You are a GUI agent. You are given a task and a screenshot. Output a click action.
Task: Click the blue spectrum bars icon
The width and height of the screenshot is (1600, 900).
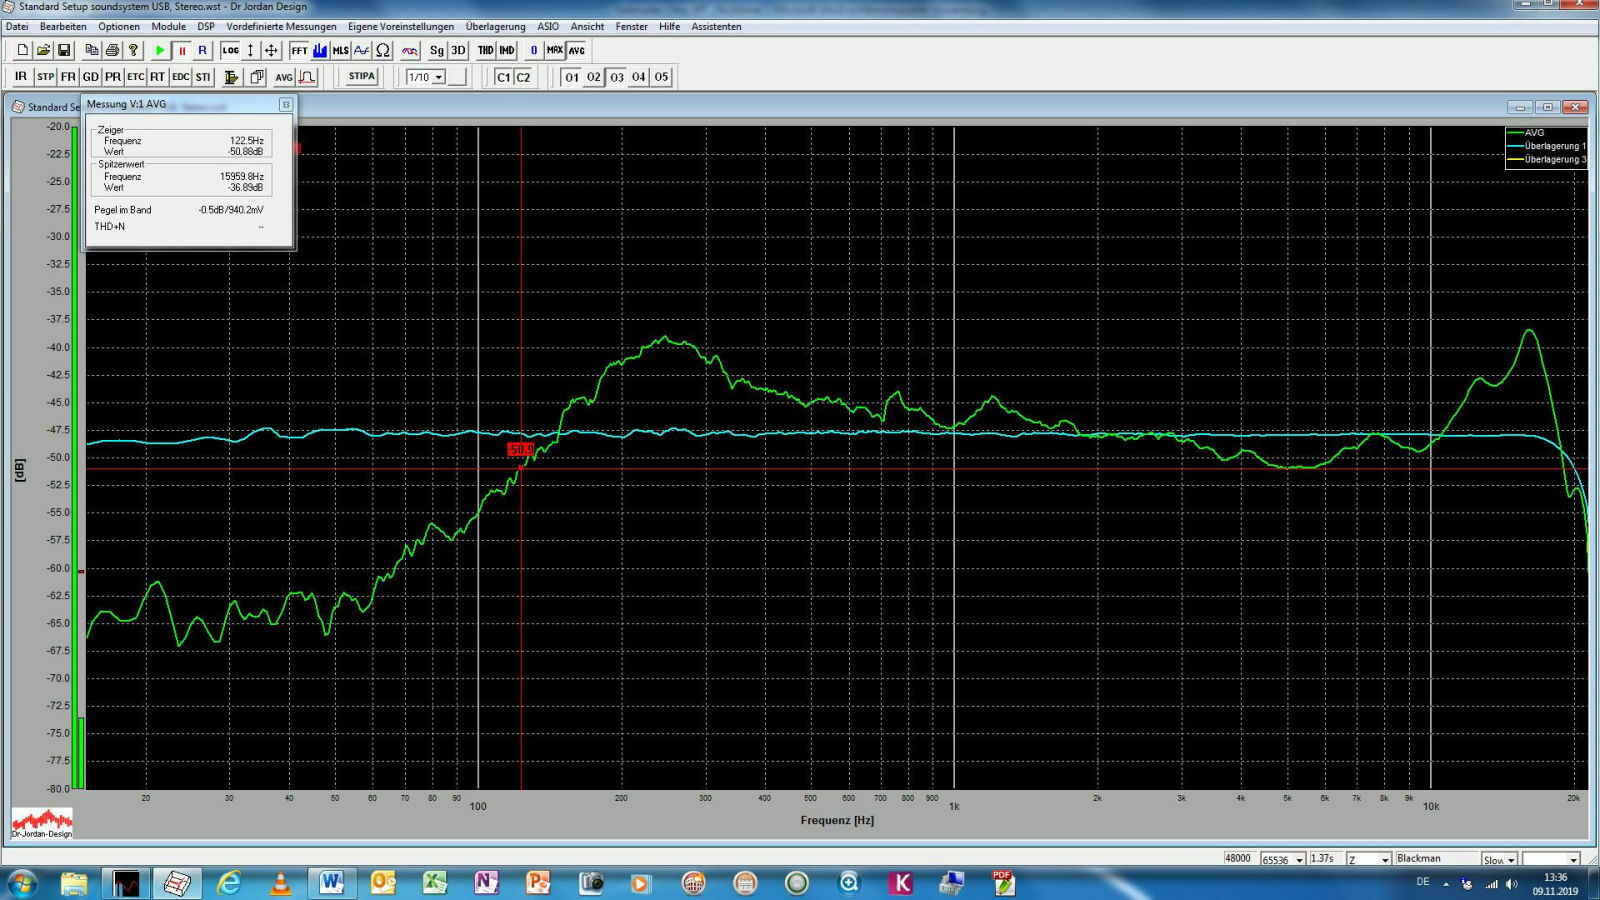(320, 50)
